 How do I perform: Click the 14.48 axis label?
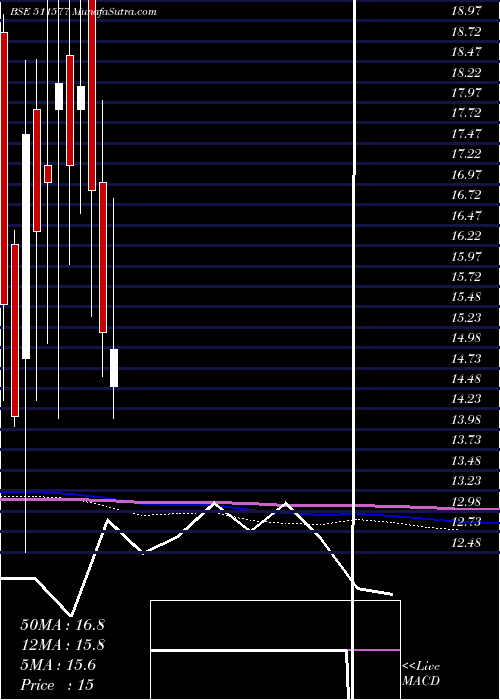click(466, 379)
